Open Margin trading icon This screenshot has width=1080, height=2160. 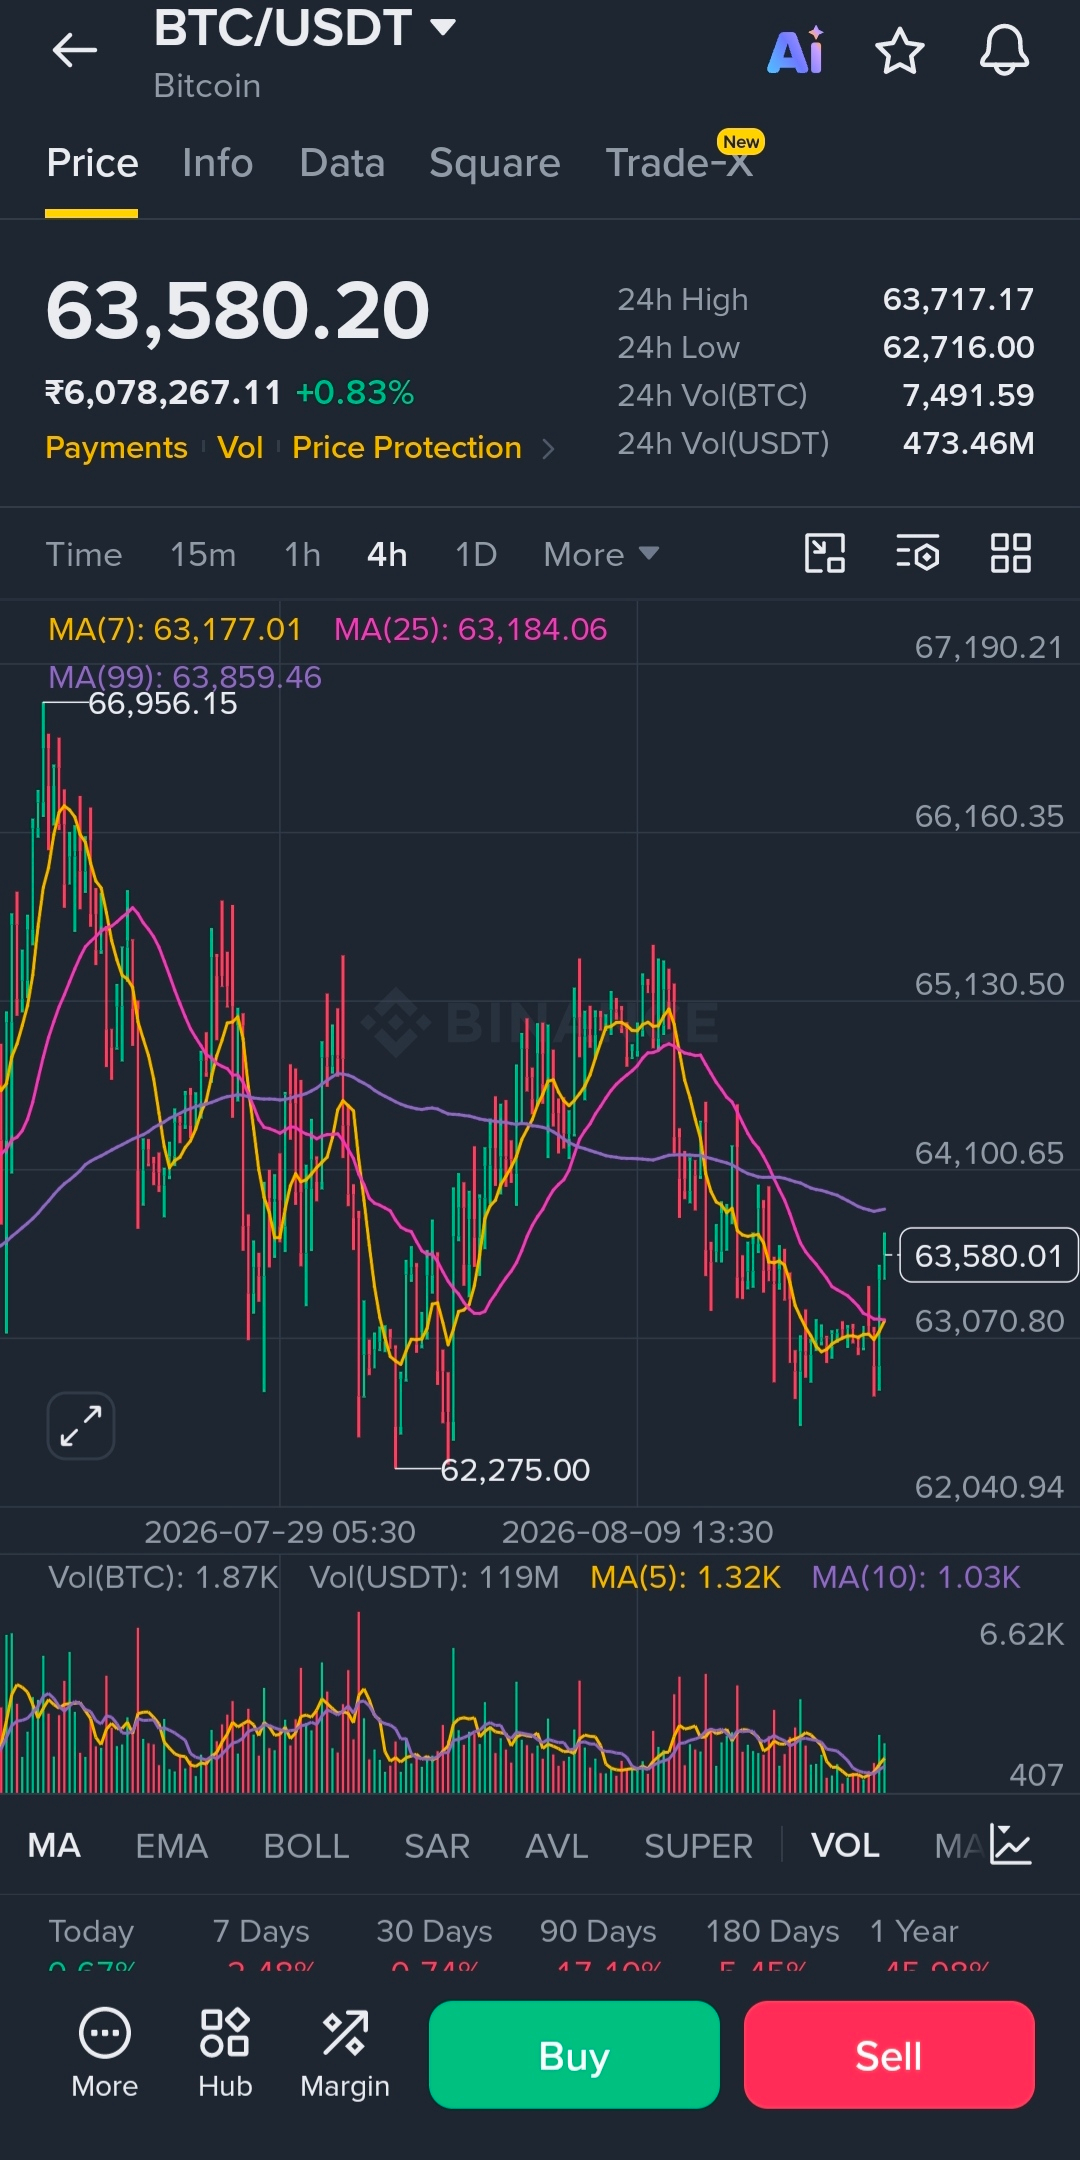345,2053
